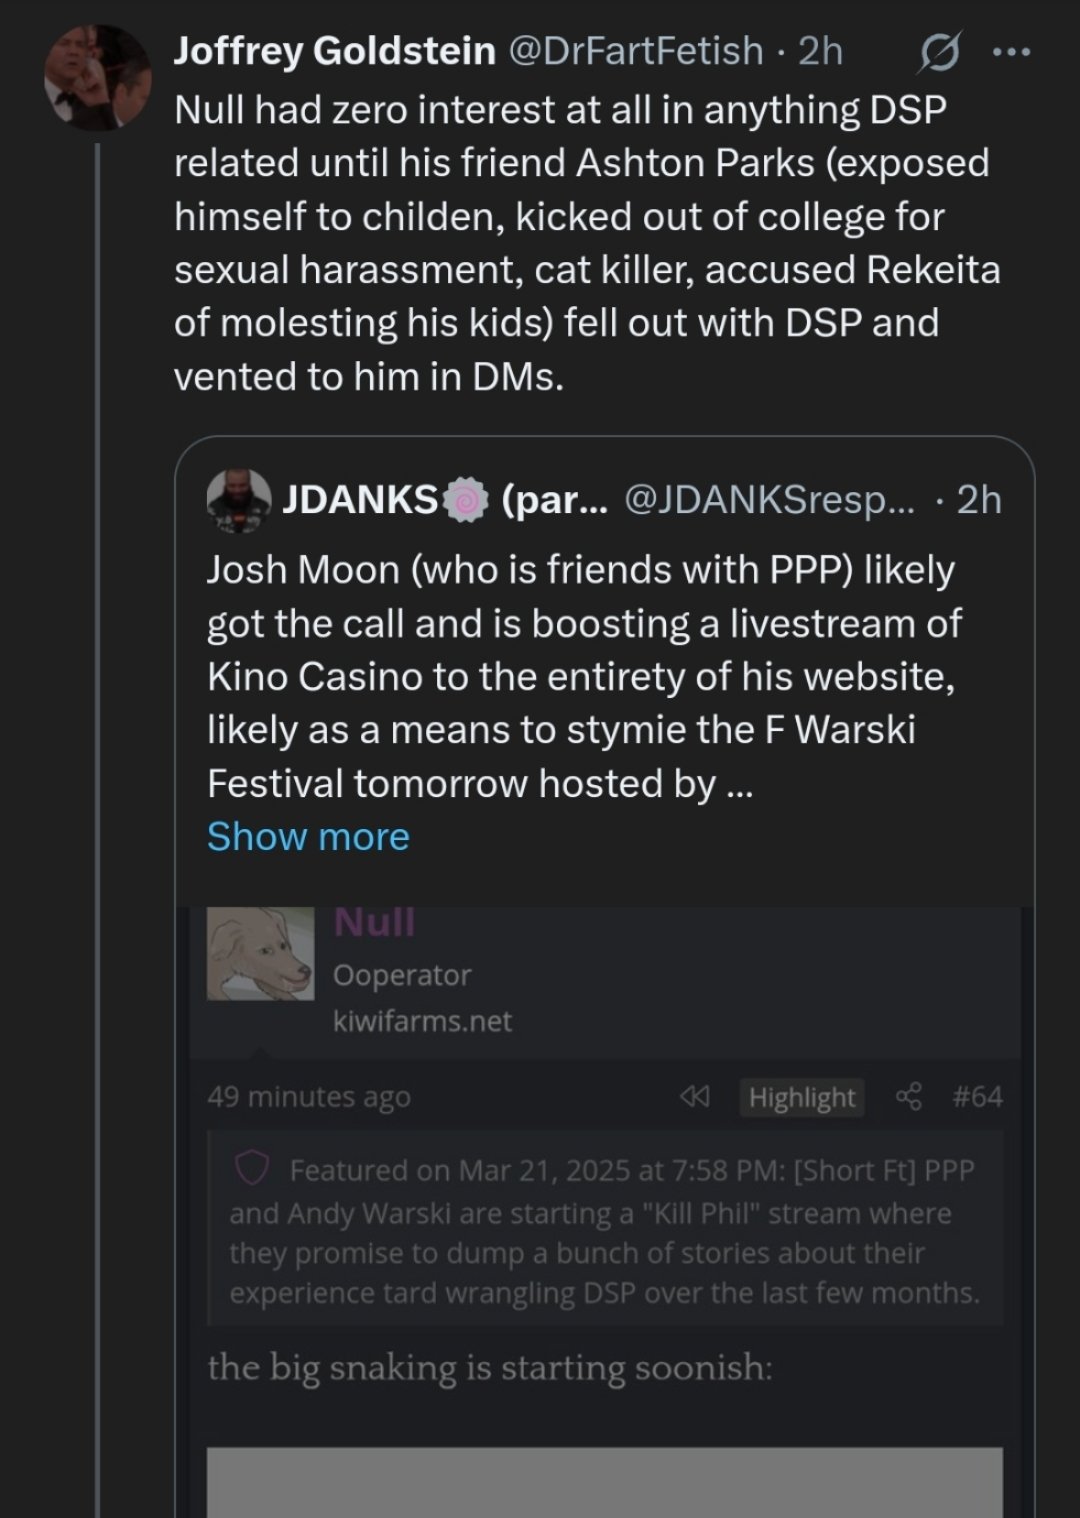Expand quoted tweet with Show more
The image size is (1080, 1518).
click(308, 837)
